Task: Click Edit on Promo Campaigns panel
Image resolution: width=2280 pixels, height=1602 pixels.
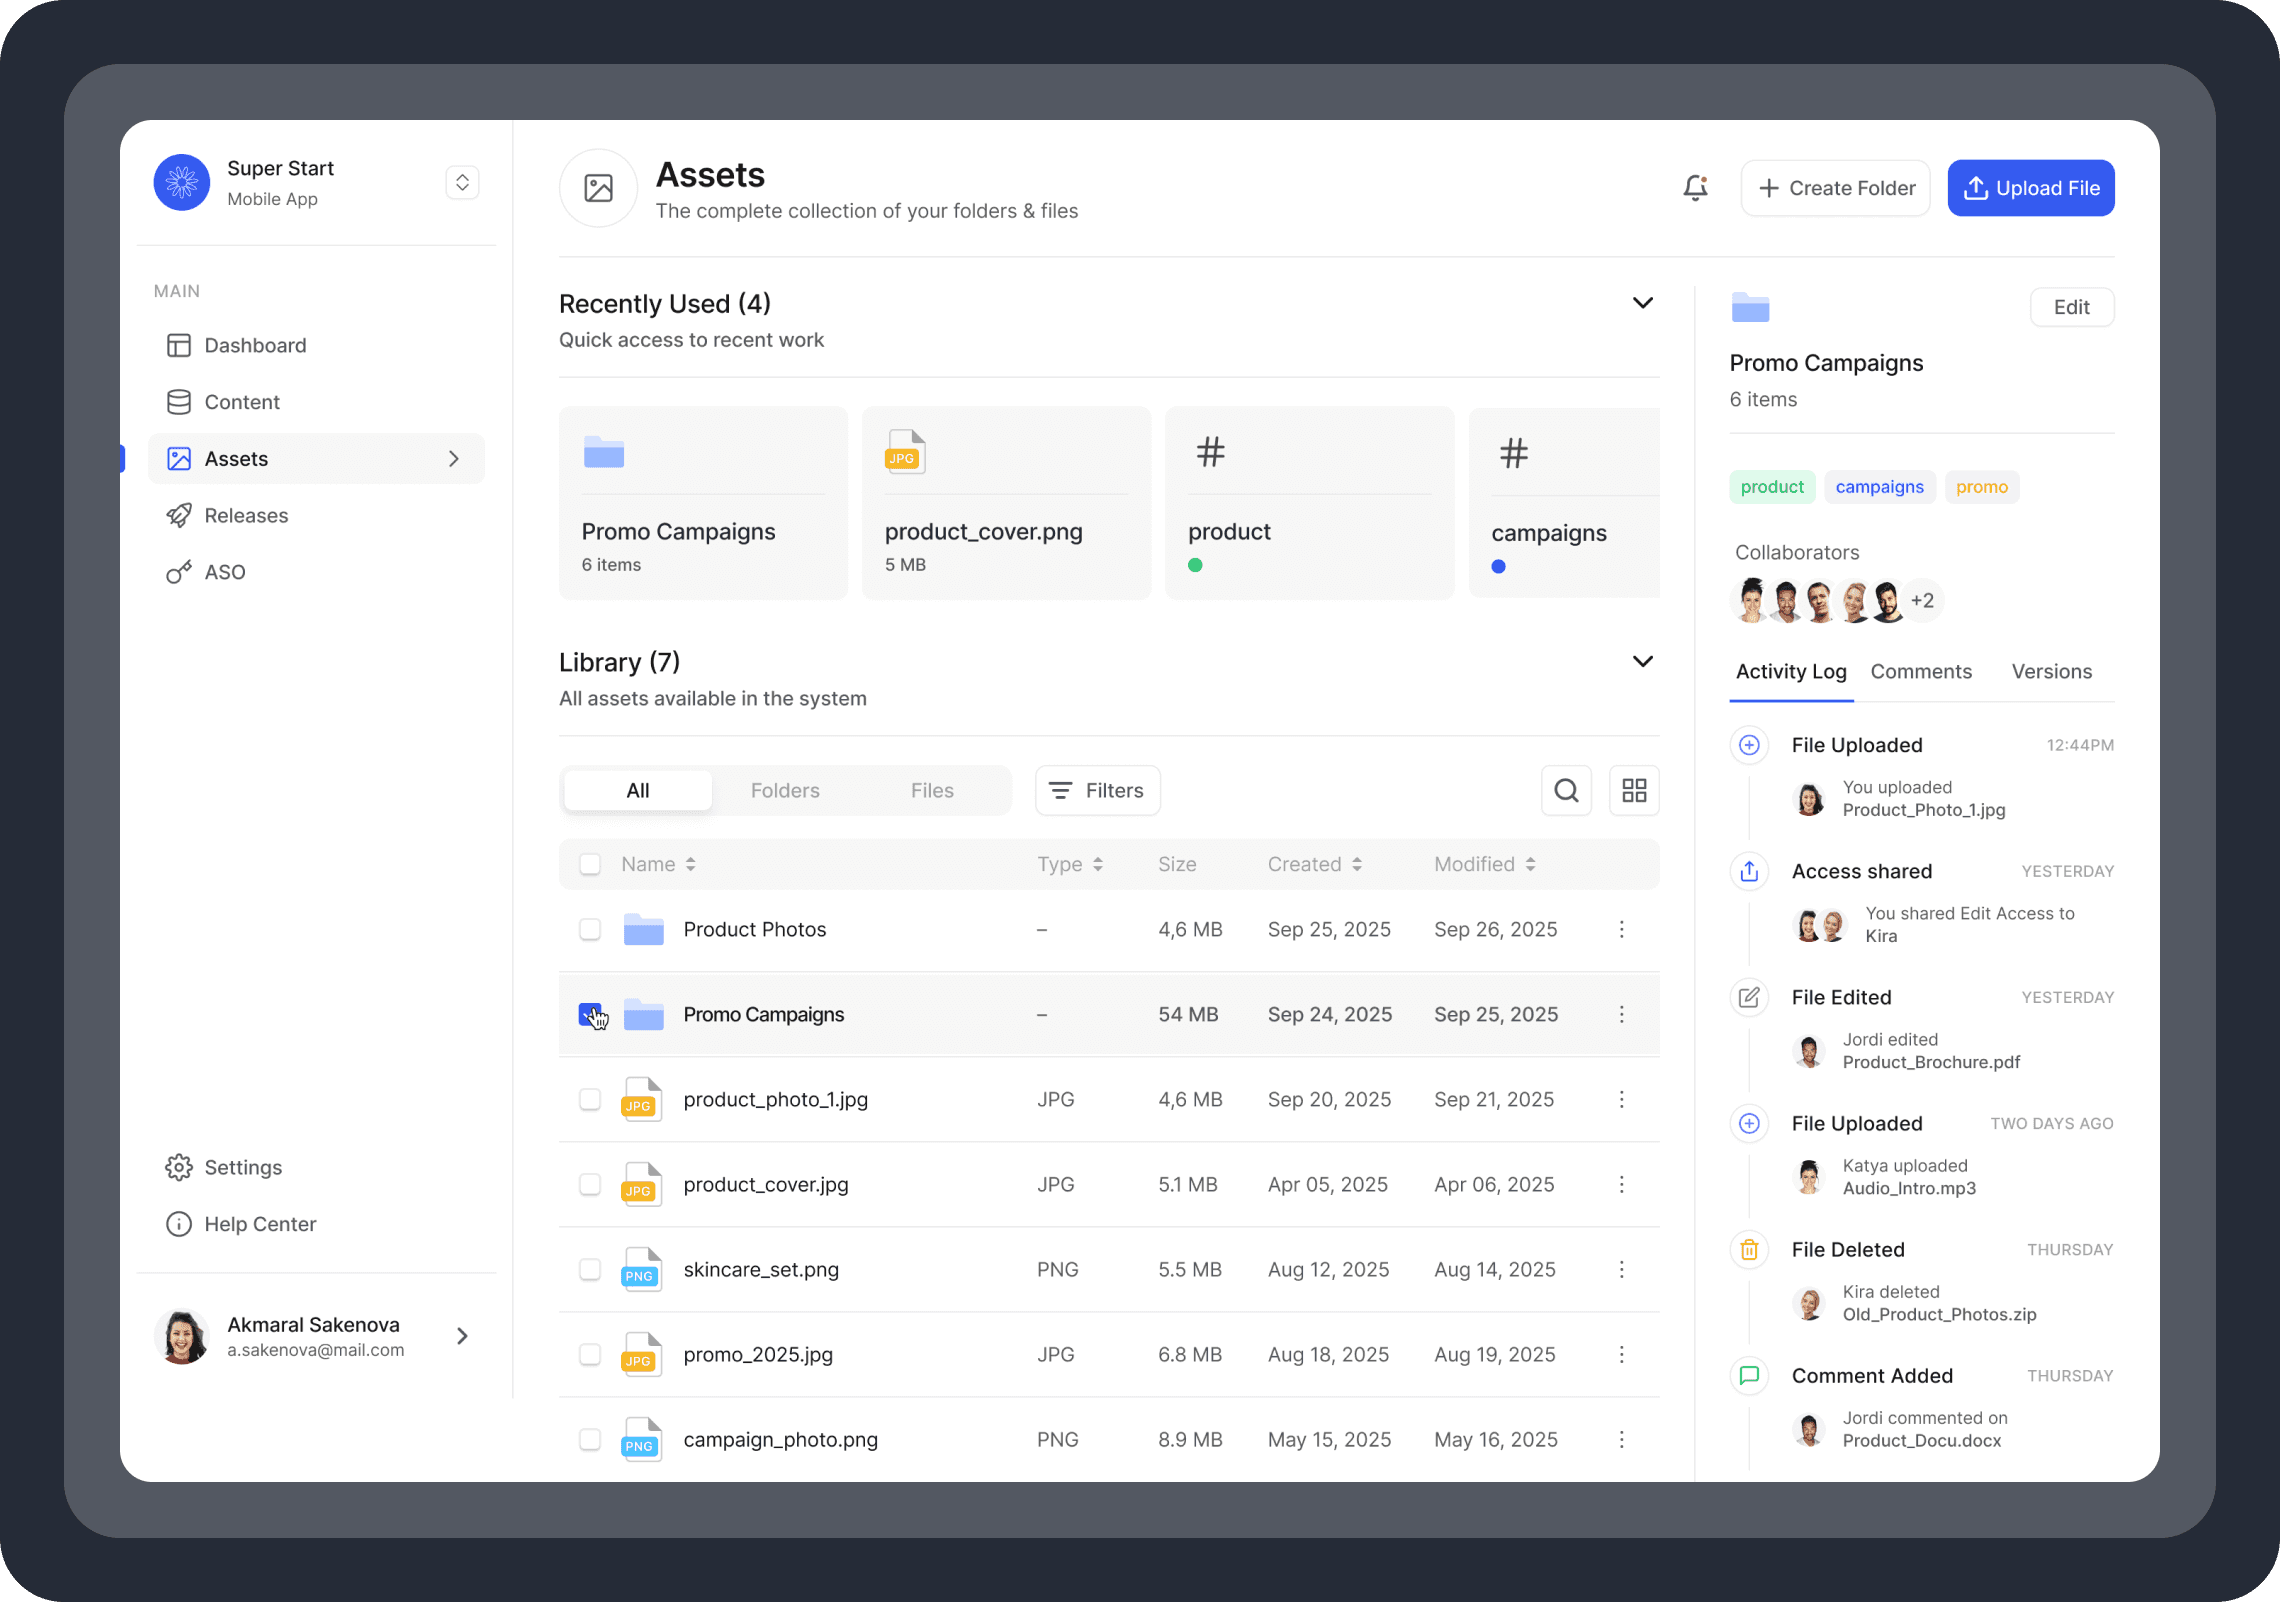Action: click(2072, 307)
